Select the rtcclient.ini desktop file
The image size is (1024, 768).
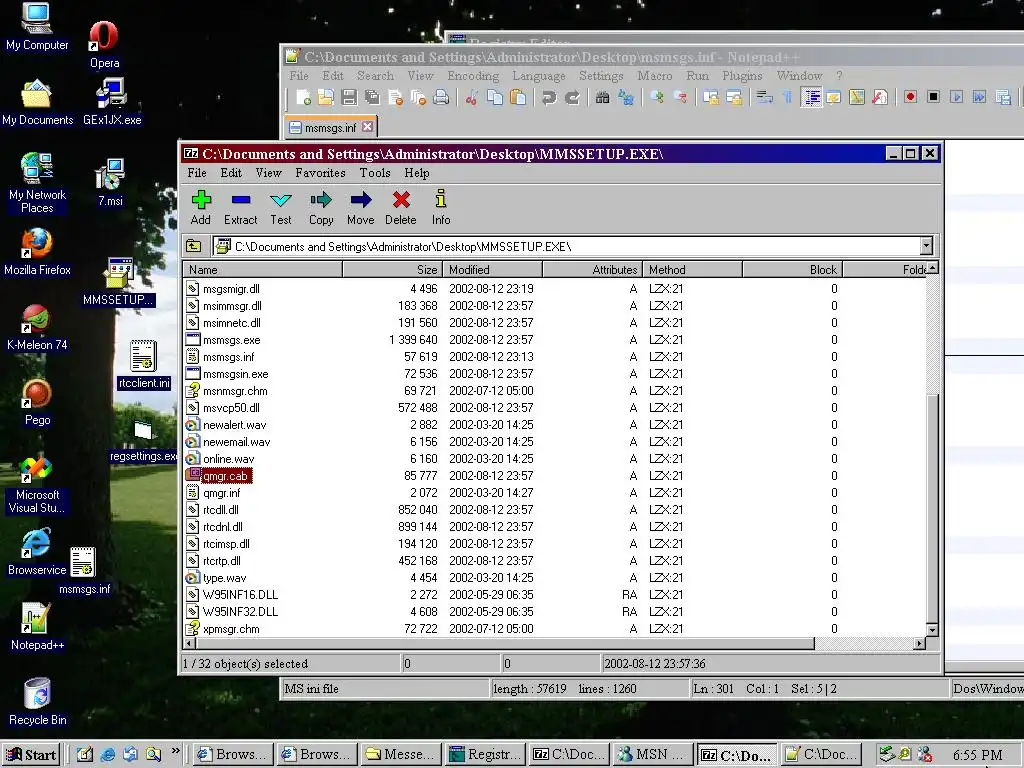click(144, 365)
